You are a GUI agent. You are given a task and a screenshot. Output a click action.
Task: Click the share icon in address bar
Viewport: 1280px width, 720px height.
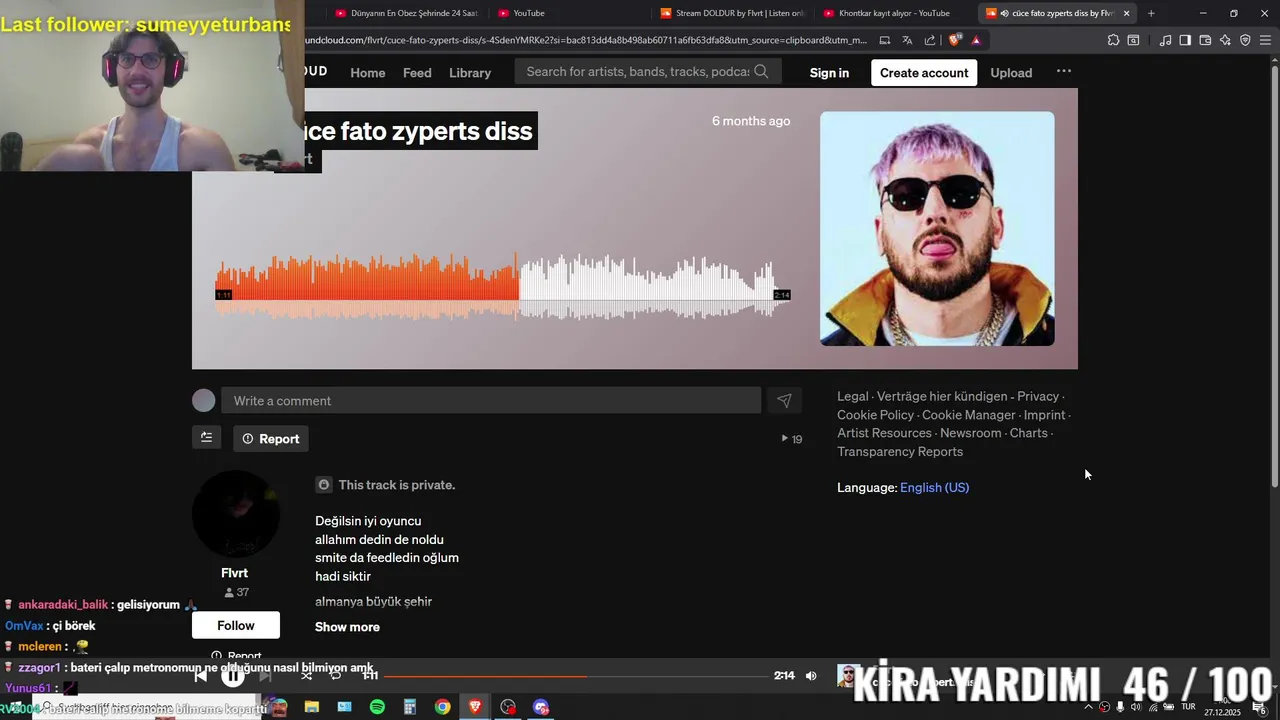tap(930, 40)
